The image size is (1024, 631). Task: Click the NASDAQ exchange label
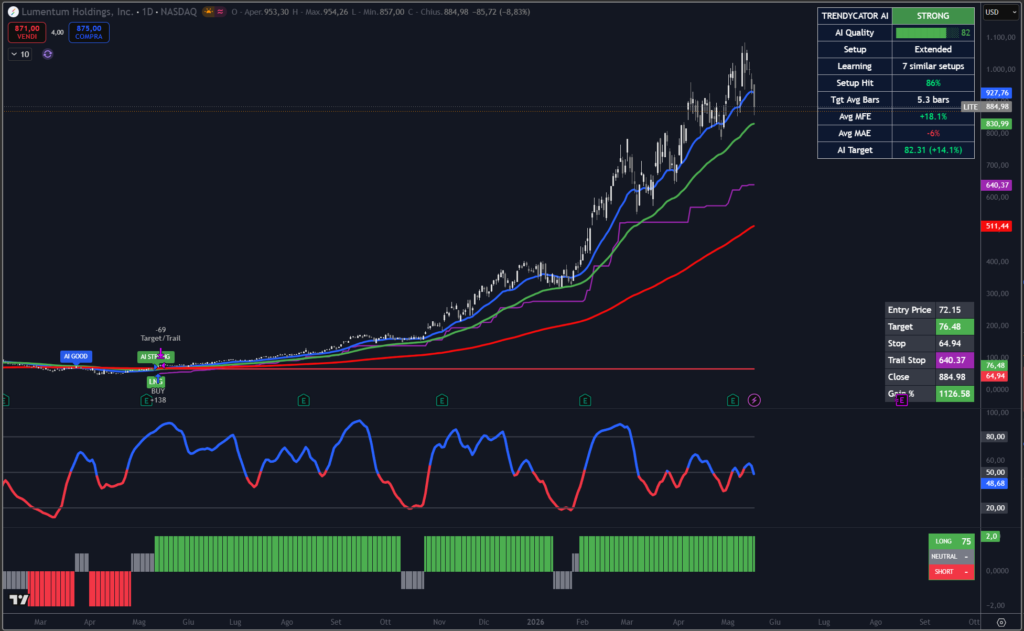coord(177,12)
